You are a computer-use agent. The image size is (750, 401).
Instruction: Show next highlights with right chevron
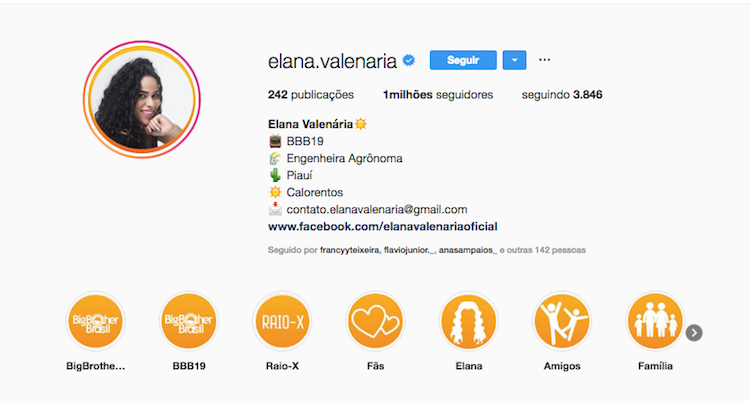(694, 333)
